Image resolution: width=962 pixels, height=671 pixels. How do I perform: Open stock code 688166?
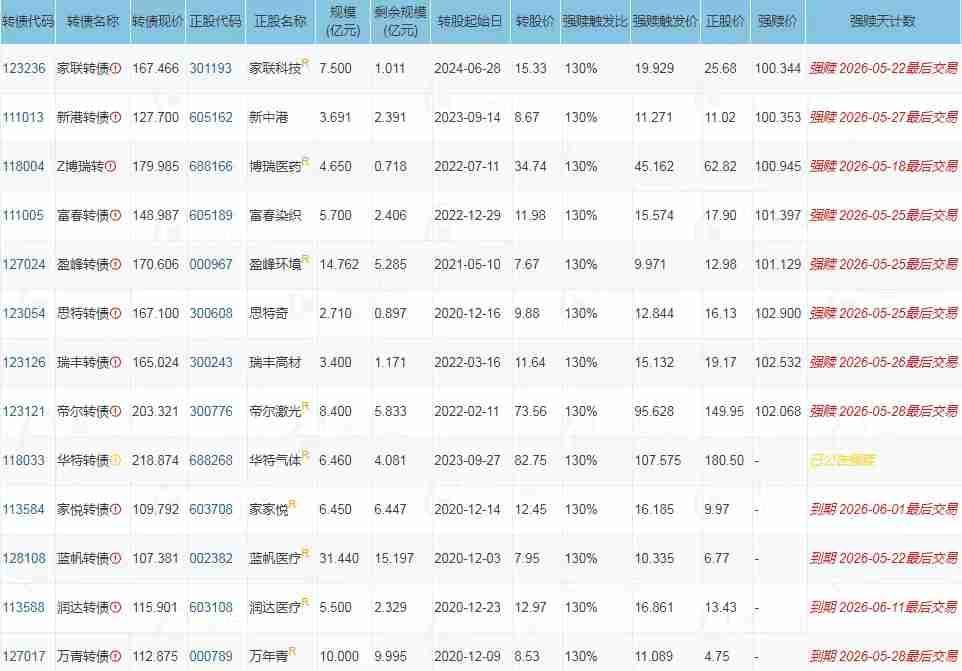tap(210, 166)
